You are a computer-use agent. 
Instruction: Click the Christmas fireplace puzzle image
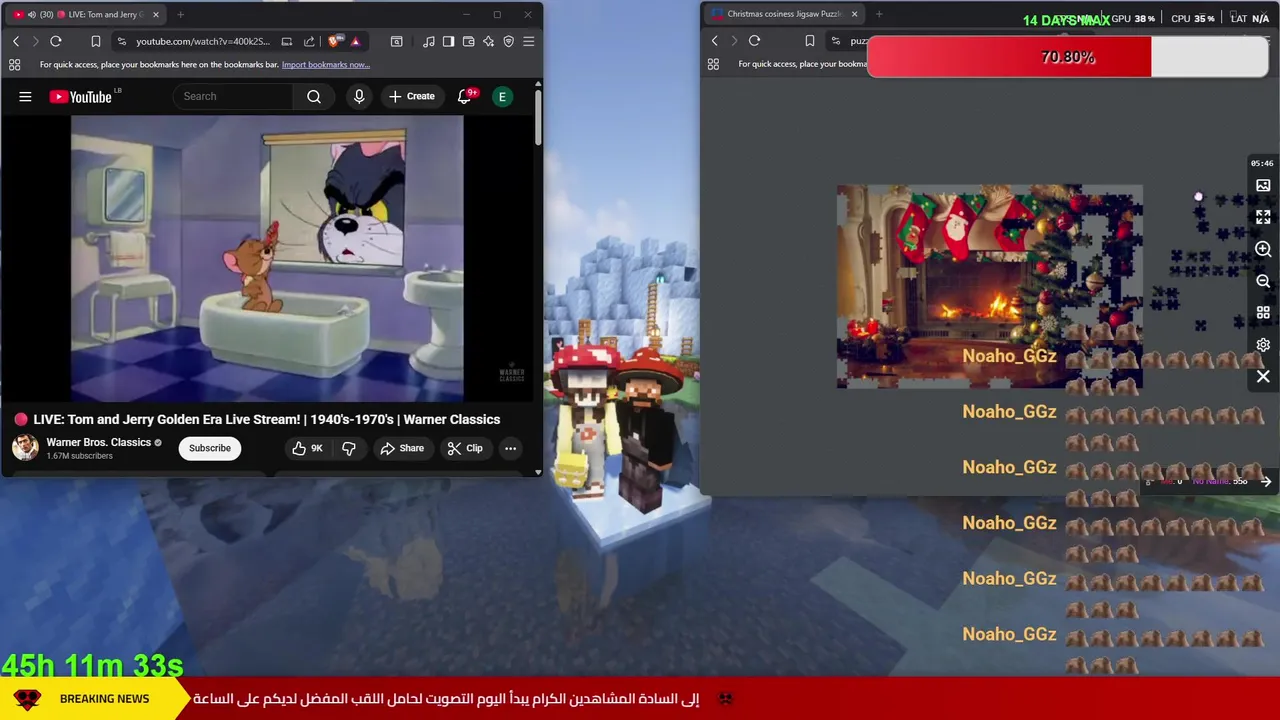pyautogui.click(x=989, y=286)
